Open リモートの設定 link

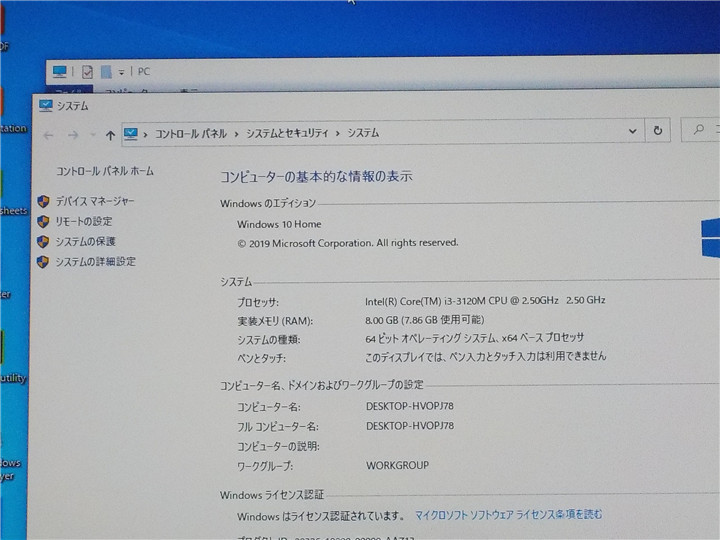pyautogui.click(x=84, y=221)
